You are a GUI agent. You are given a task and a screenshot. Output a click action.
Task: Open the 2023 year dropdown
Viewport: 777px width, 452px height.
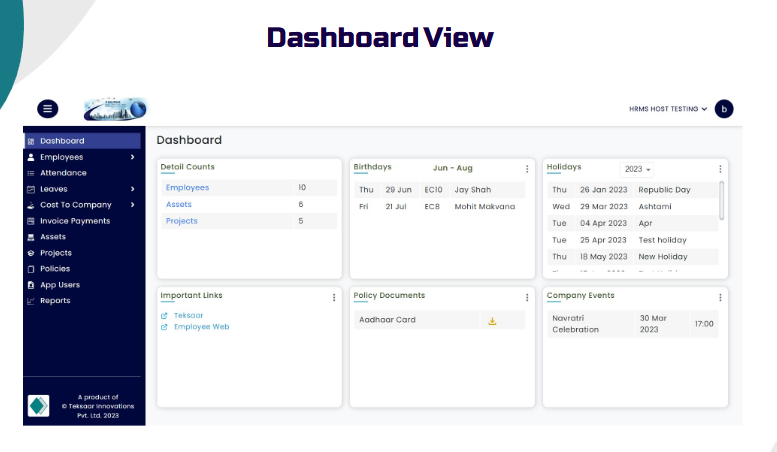636,169
